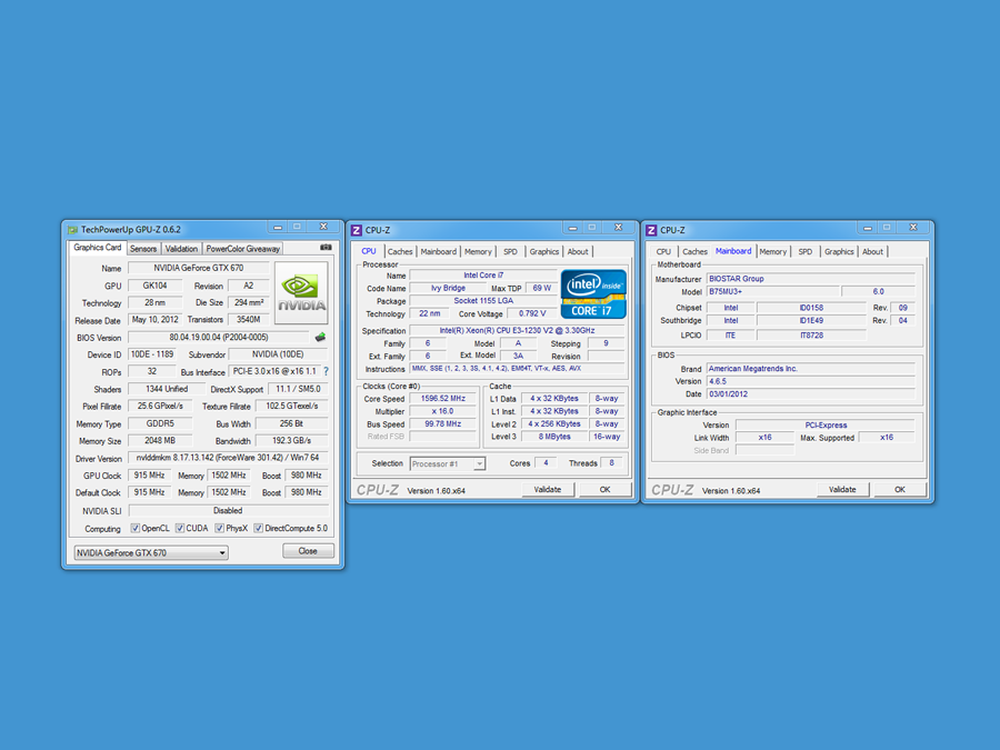This screenshot has height=750, width=1000.
Task: Click the GPU-Z screenshot camera icon
Action: tap(326, 247)
